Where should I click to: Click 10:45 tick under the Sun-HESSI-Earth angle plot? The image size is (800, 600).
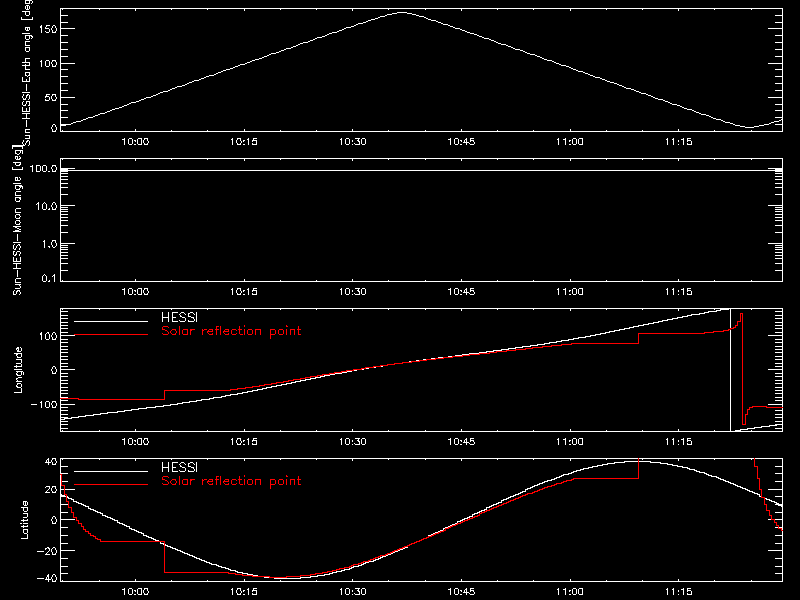tap(461, 142)
